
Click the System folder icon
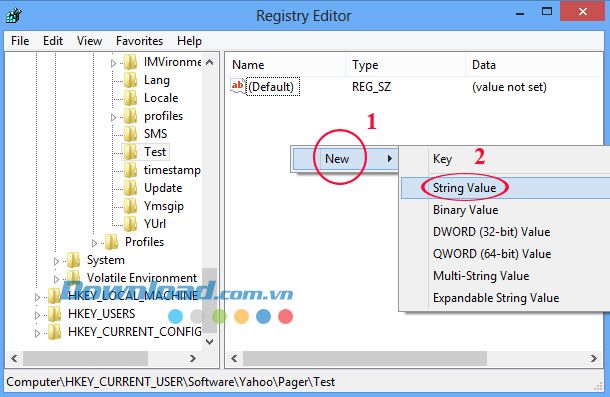(x=73, y=260)
